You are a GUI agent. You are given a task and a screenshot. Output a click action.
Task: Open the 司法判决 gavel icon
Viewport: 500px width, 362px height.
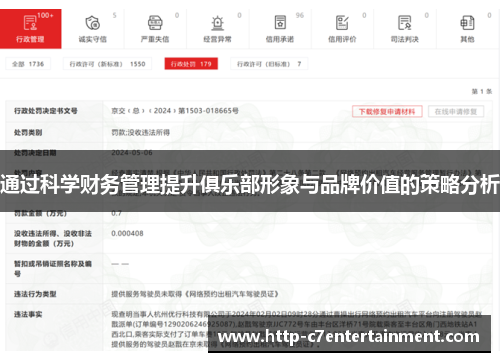click(x=405, y=23)
